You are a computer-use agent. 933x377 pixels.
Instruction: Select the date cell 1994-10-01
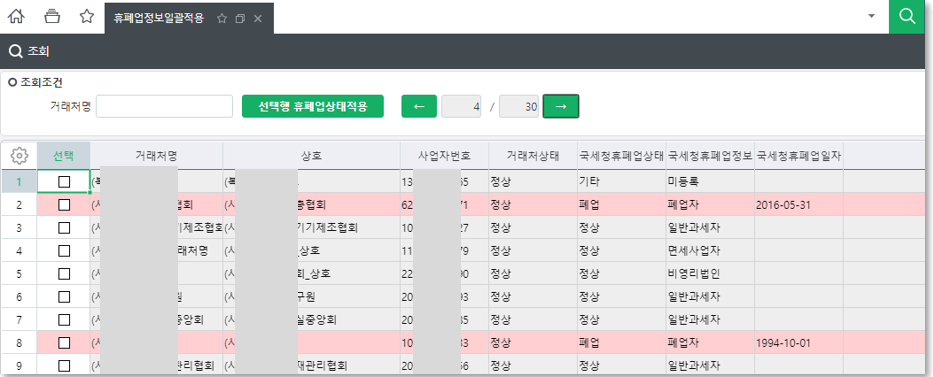click(799, 343)
